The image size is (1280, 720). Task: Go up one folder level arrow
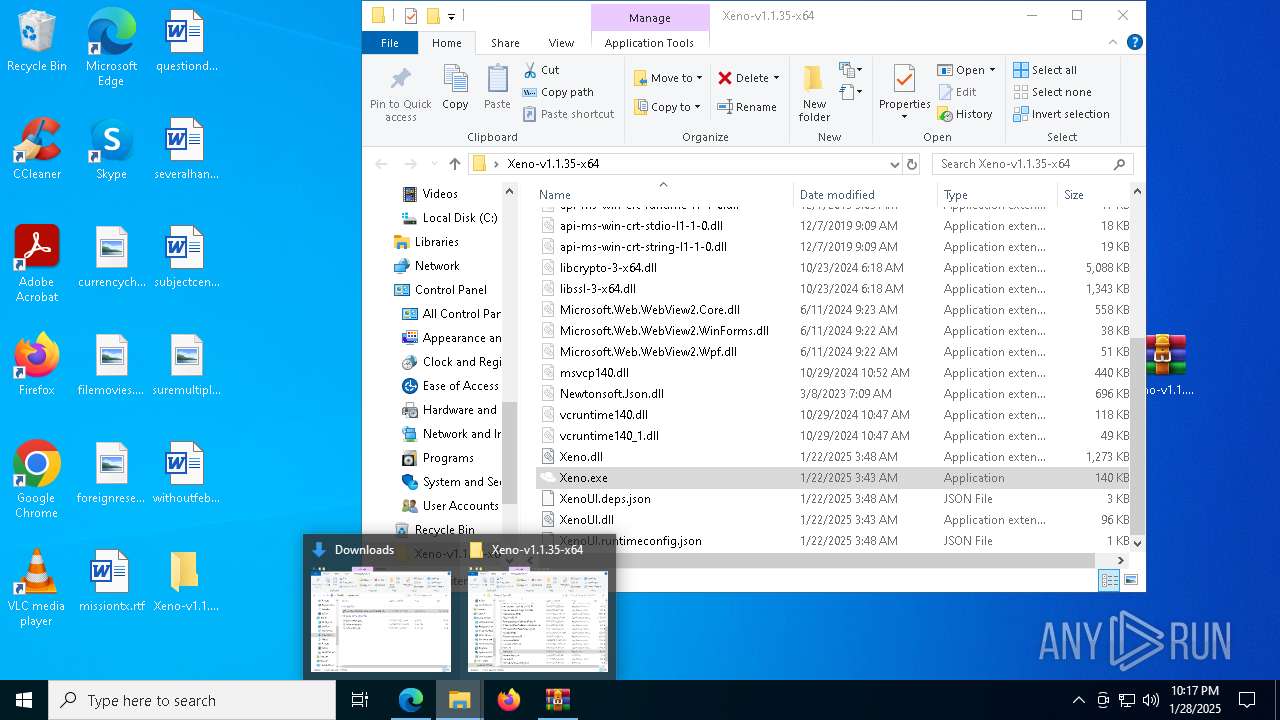coord(455,164)
